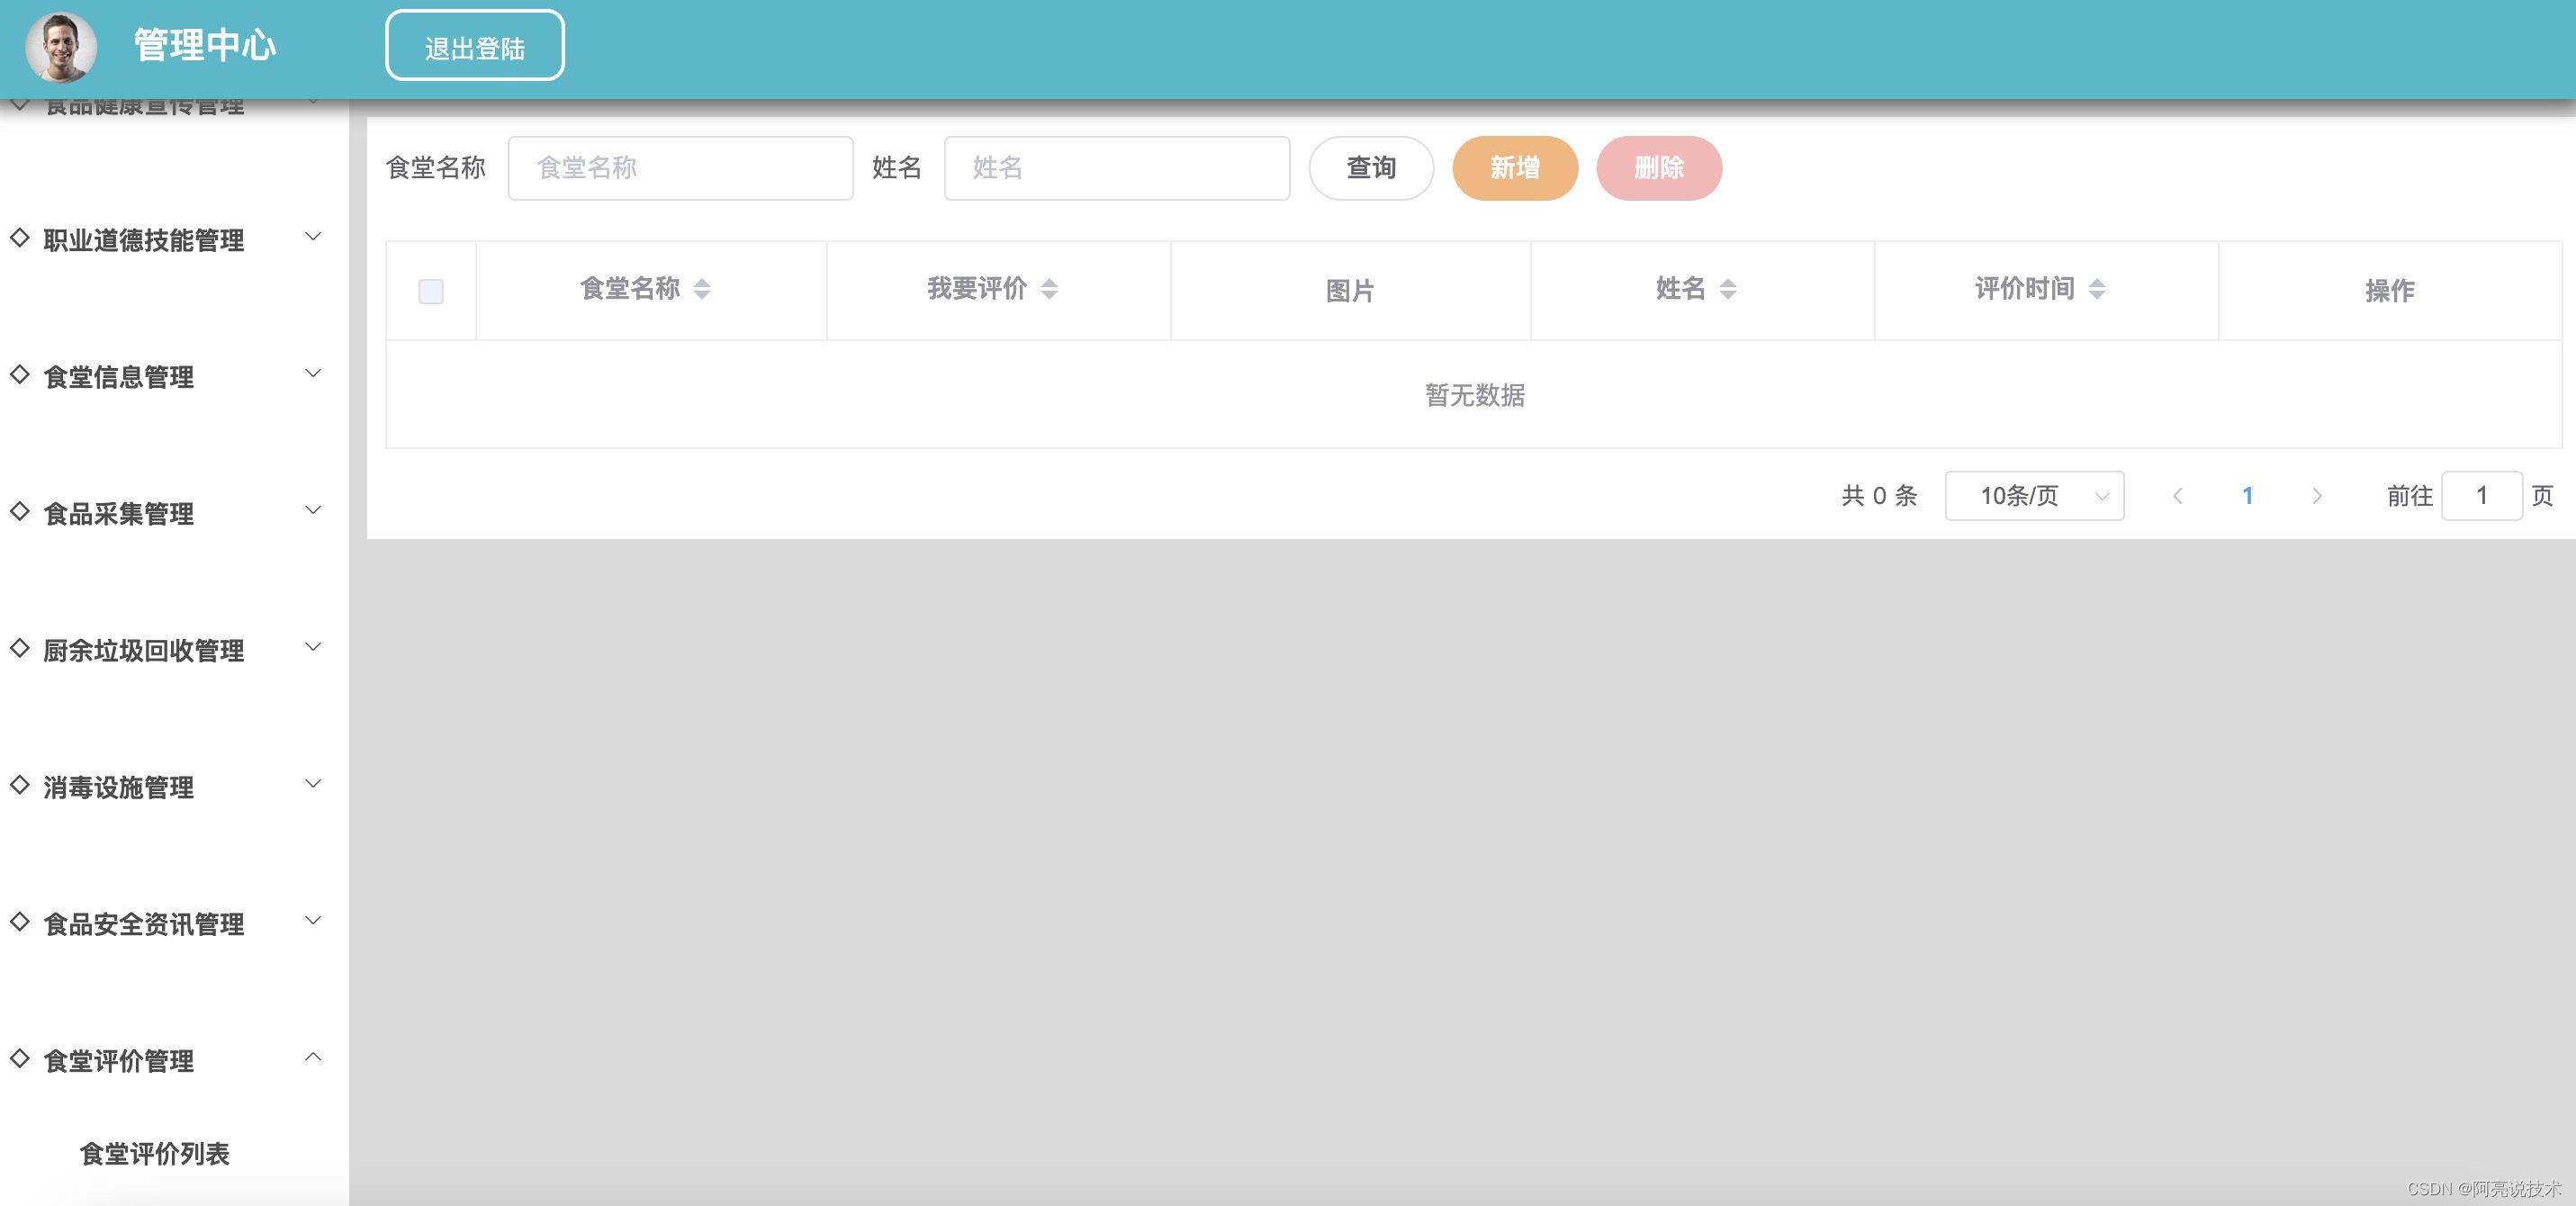Click the 食堂名称 column sort icon
Viewport: 2576px width, 1206px height.
[702, 289]
